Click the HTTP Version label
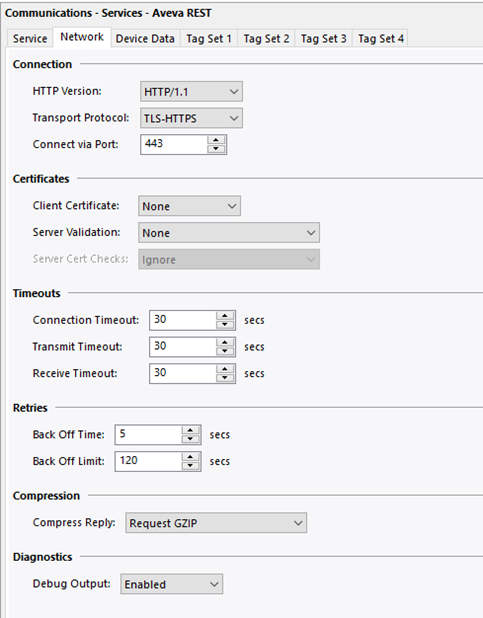Image resolution: width=483 pixels, height=618 pixels. pos(67,91)
